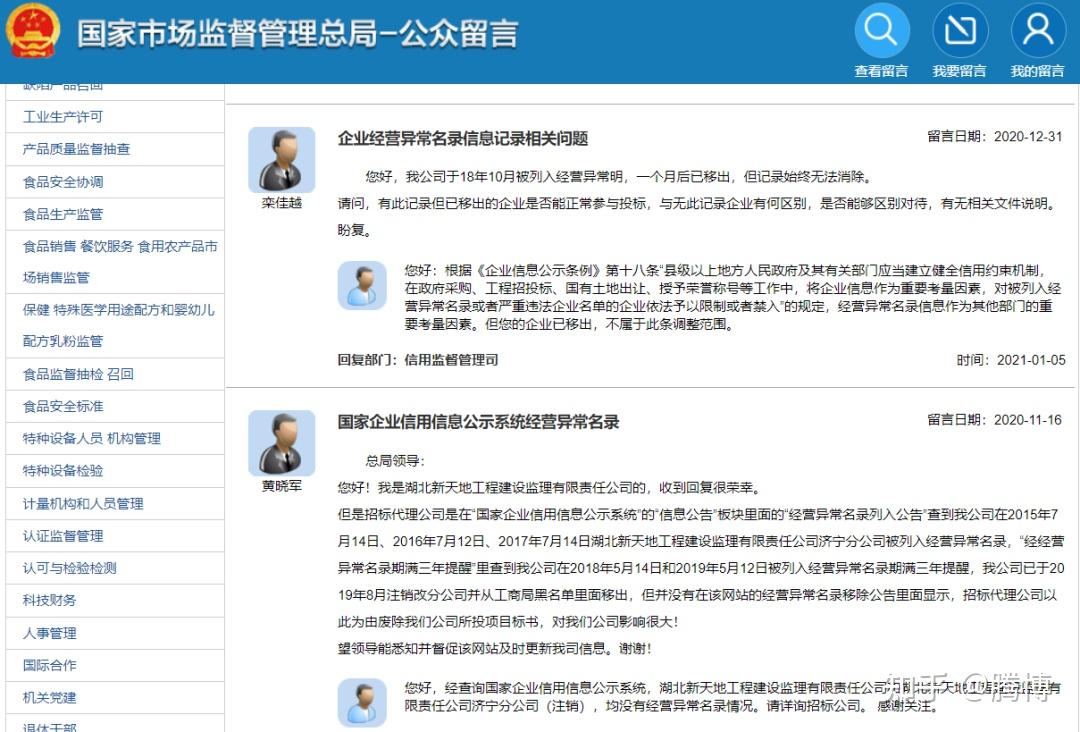Open 食品生产监管 sidebar item
The image size is (1080, 732).
[x=63, y=214]
